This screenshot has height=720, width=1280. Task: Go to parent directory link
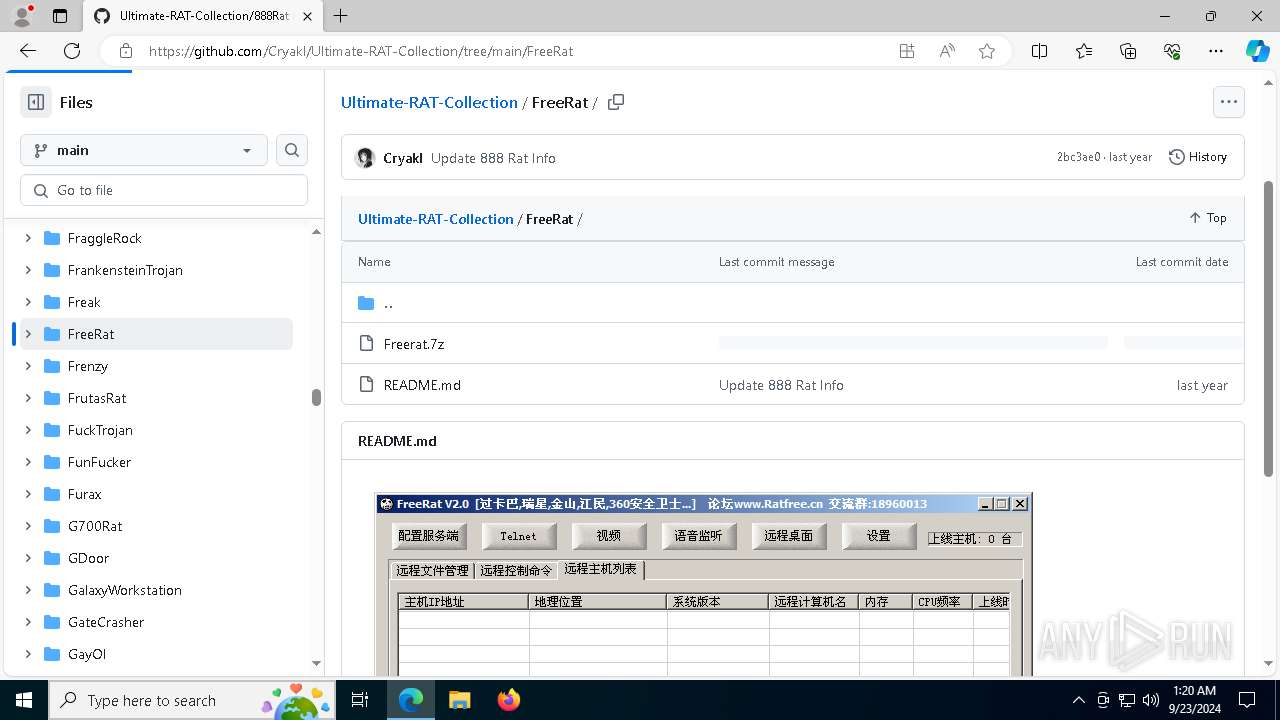(388, 303)
